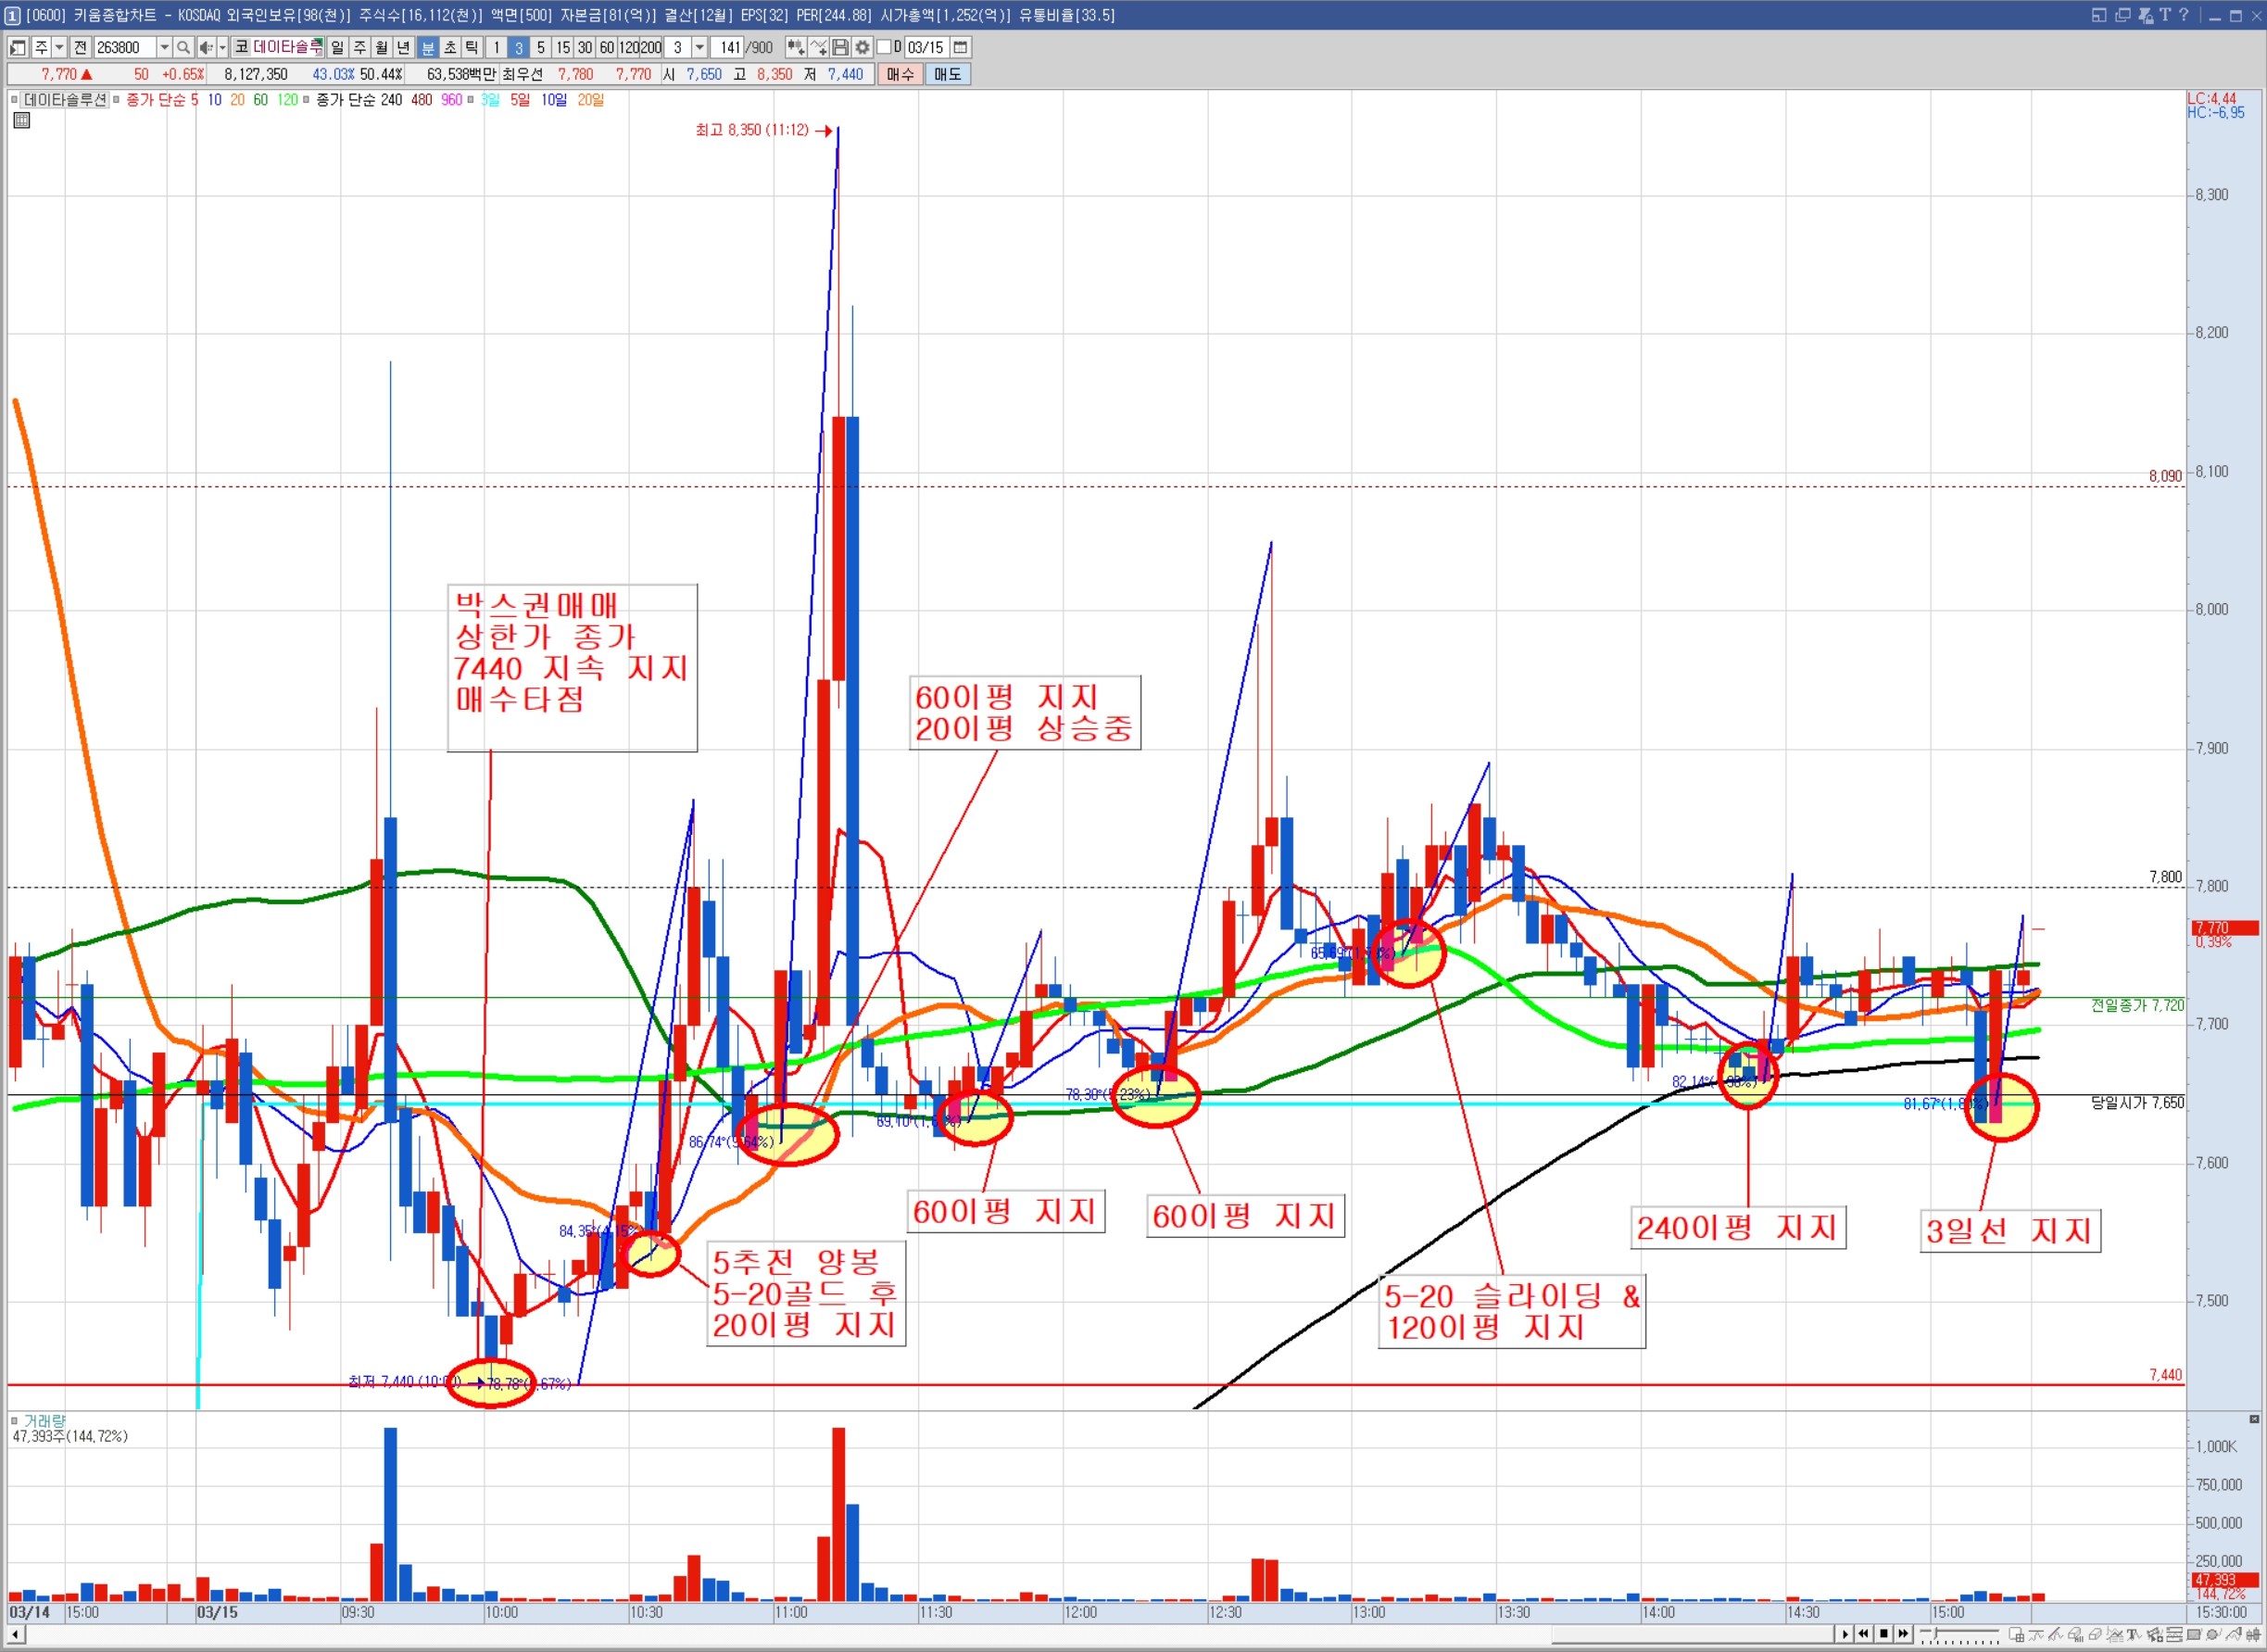The width and height of the screenshot is (2267, 1652).
Task: Open chart settings gear icon
Action: [x=862, y=47]
